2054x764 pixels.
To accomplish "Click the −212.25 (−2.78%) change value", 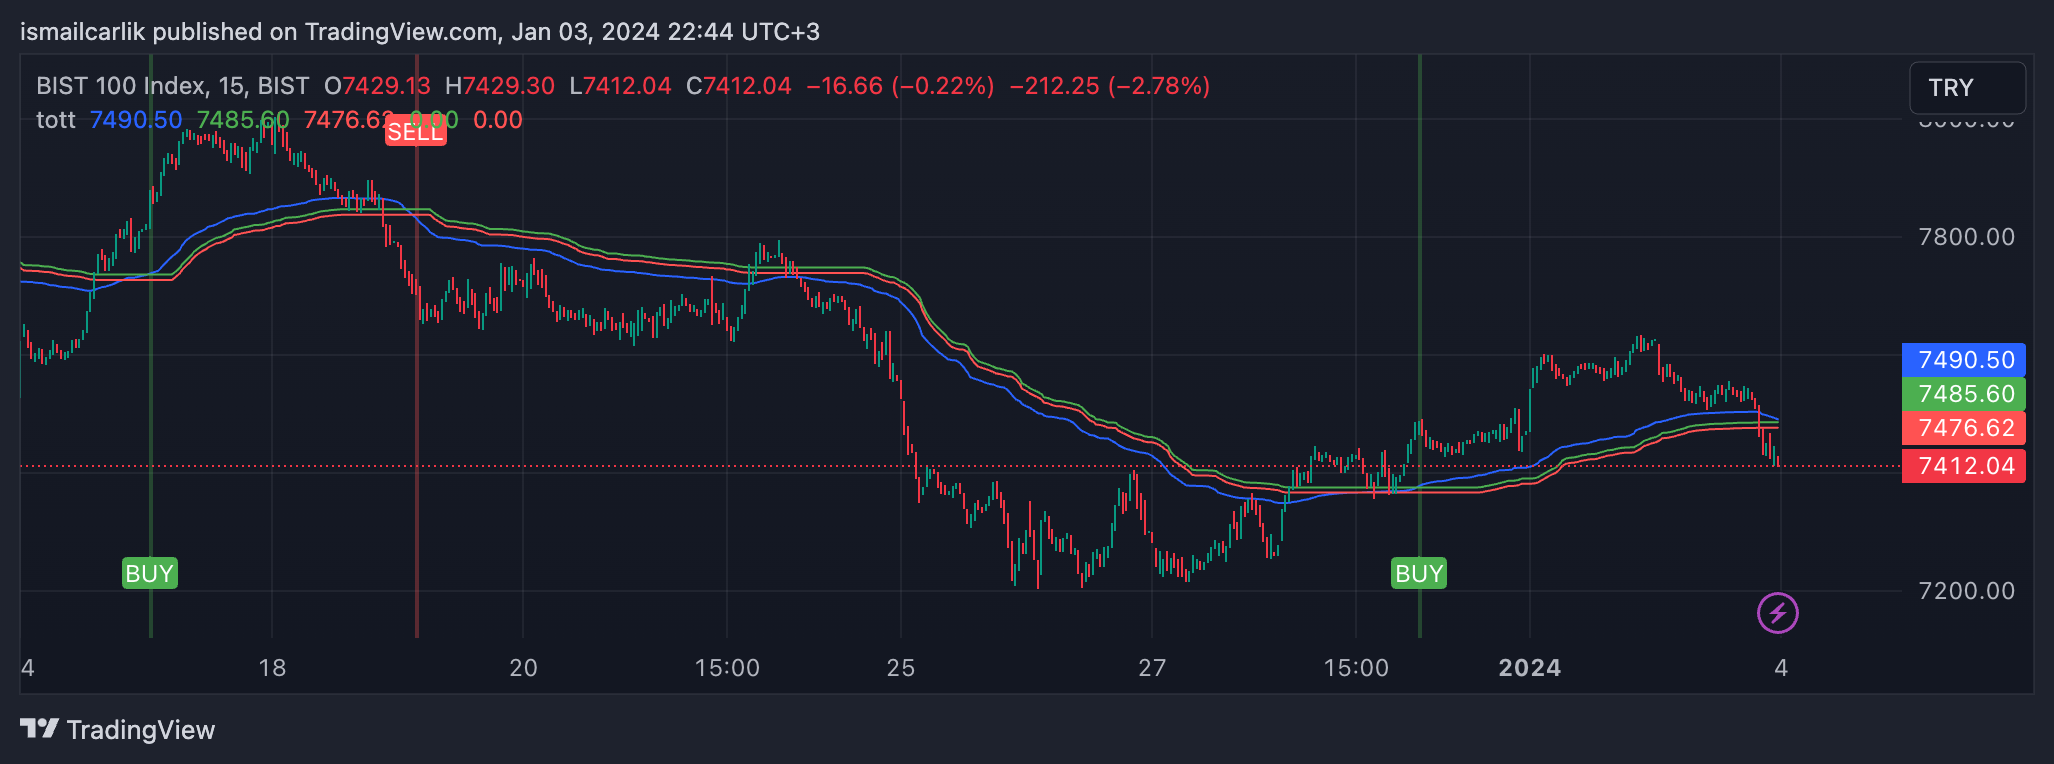I will click(1110, 86).
